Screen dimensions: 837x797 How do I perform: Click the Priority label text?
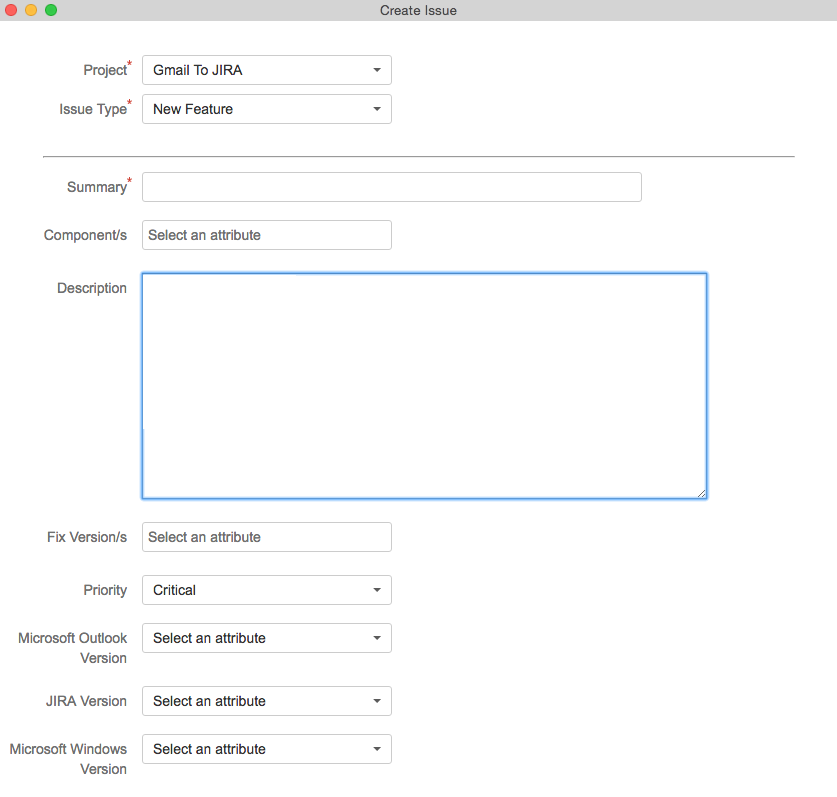(x=105, y=590)
